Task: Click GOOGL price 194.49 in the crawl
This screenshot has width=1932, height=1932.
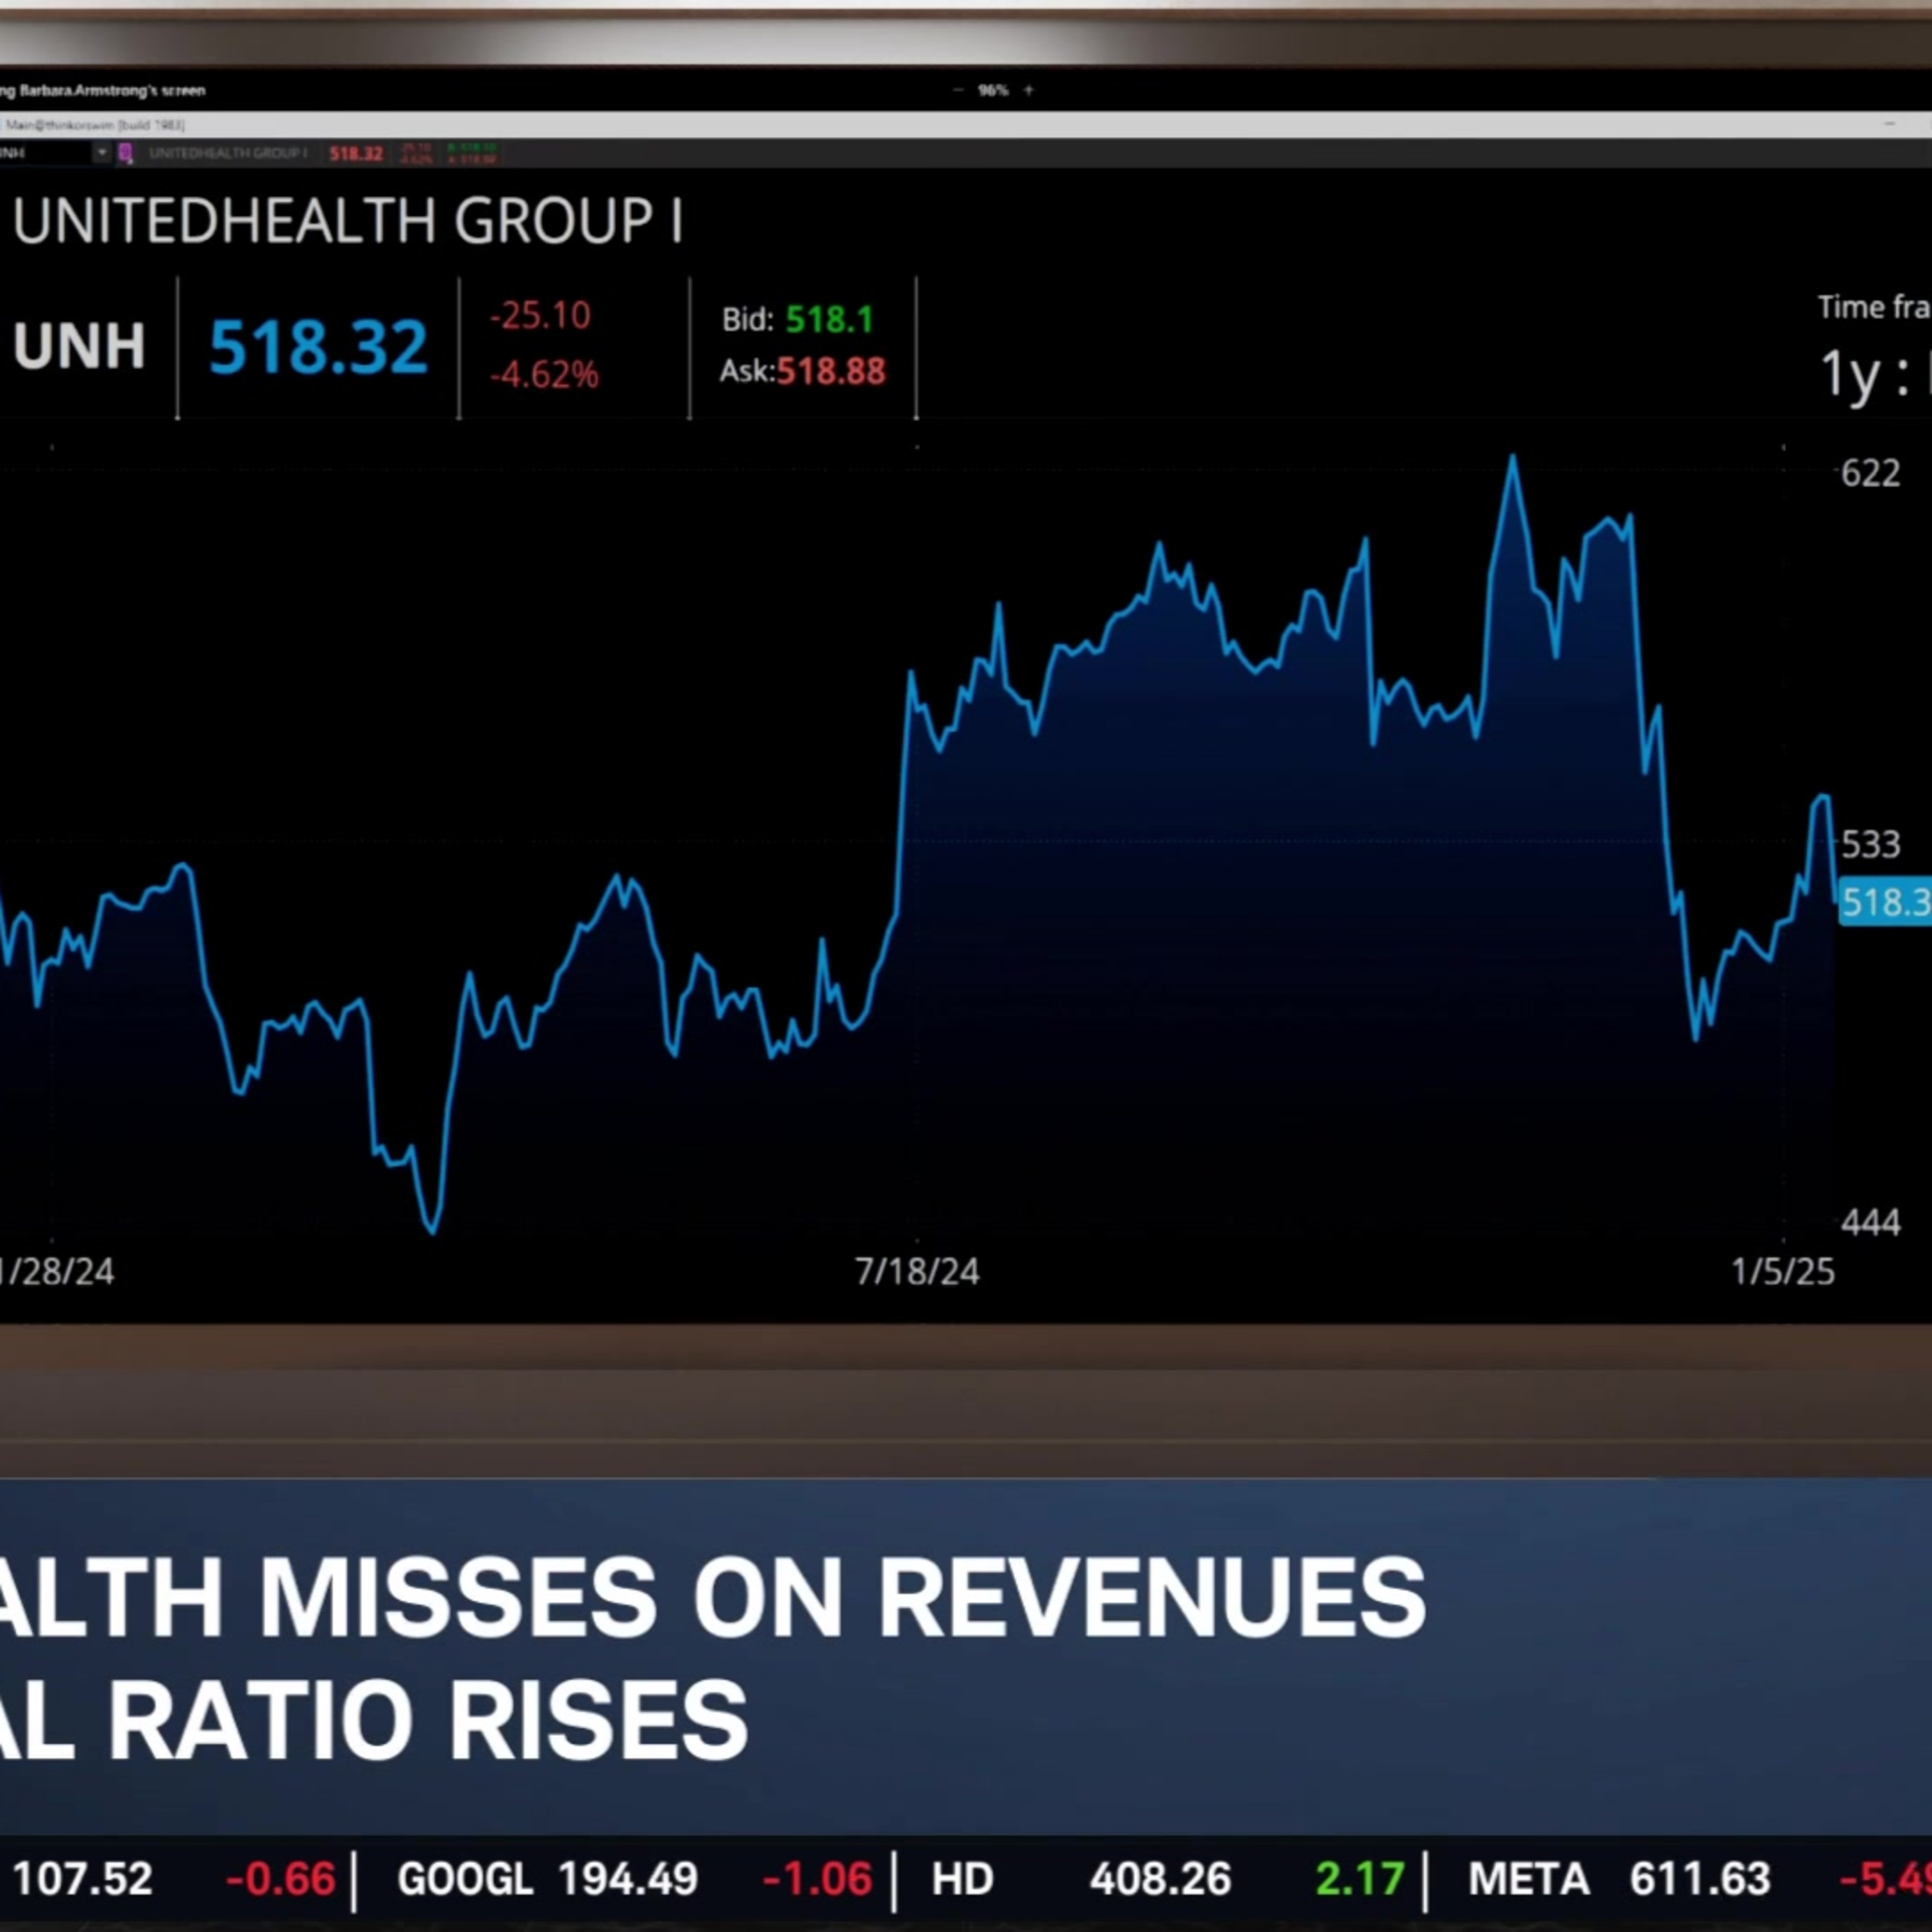Action: (628, 1879)
